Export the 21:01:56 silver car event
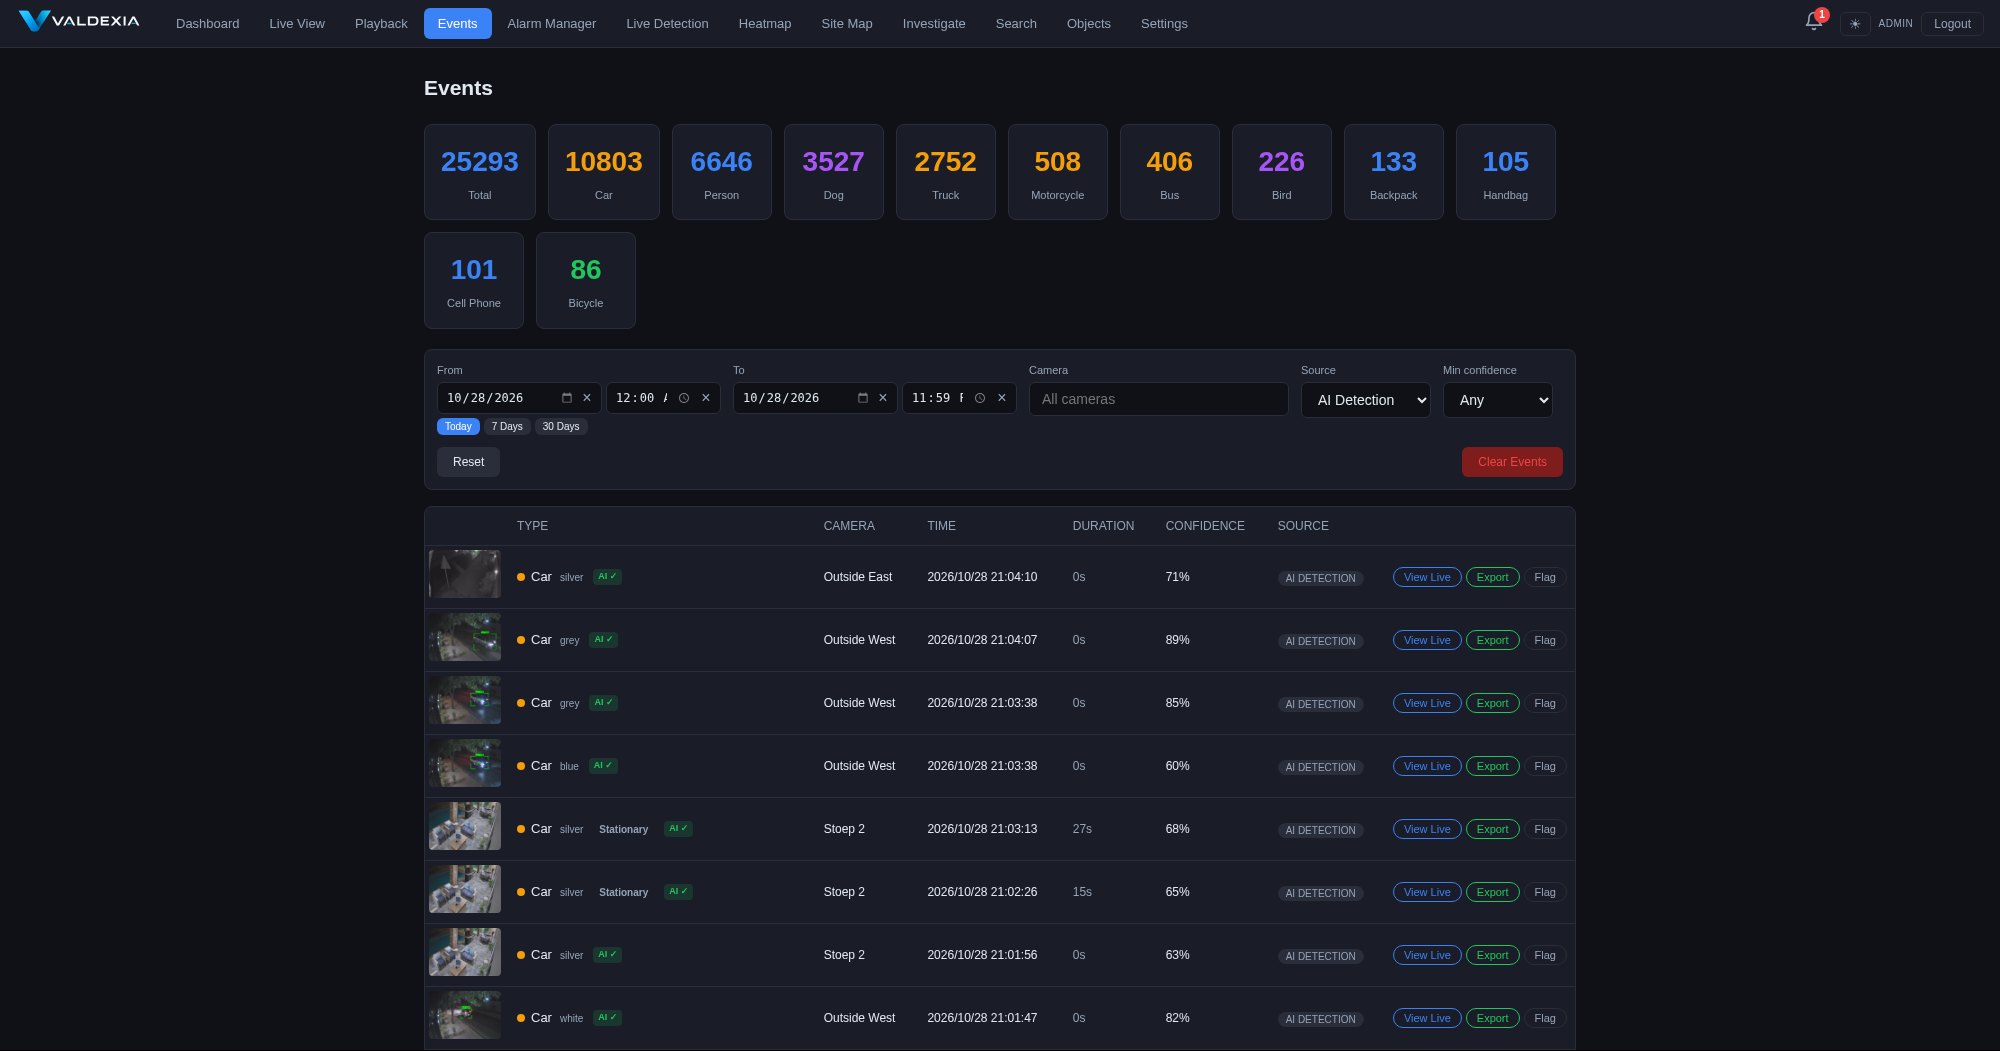The image size is (2000, 1051). tap(1492, 955)
